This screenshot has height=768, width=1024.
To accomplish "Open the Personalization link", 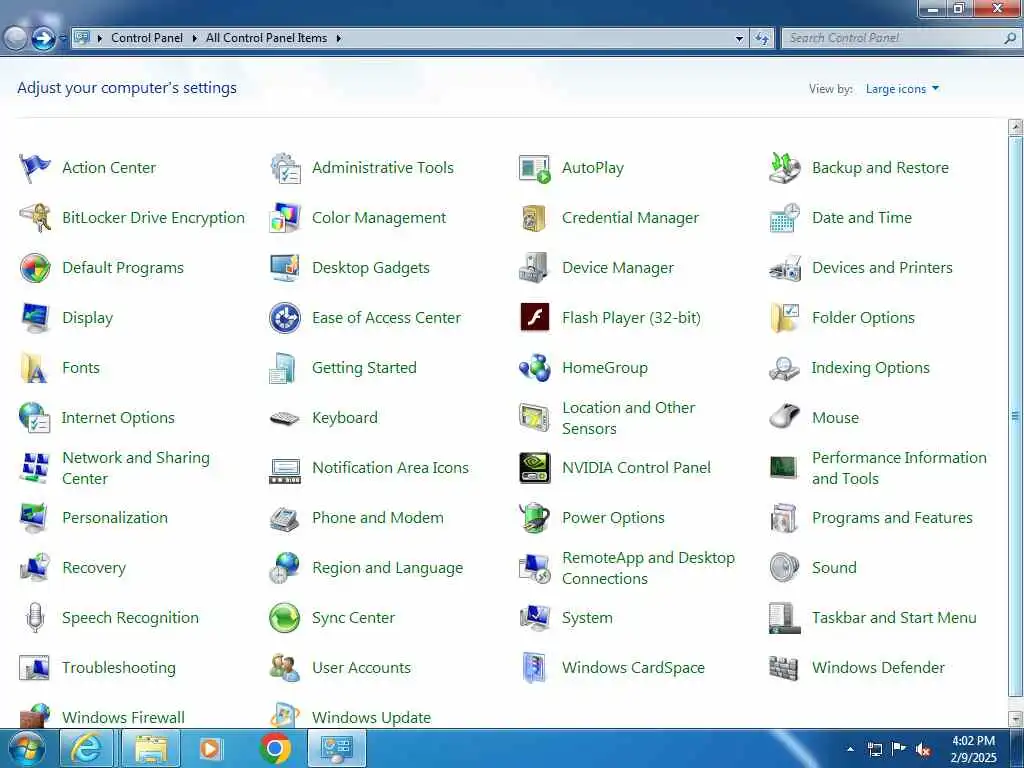I will [x=115, y=518].
